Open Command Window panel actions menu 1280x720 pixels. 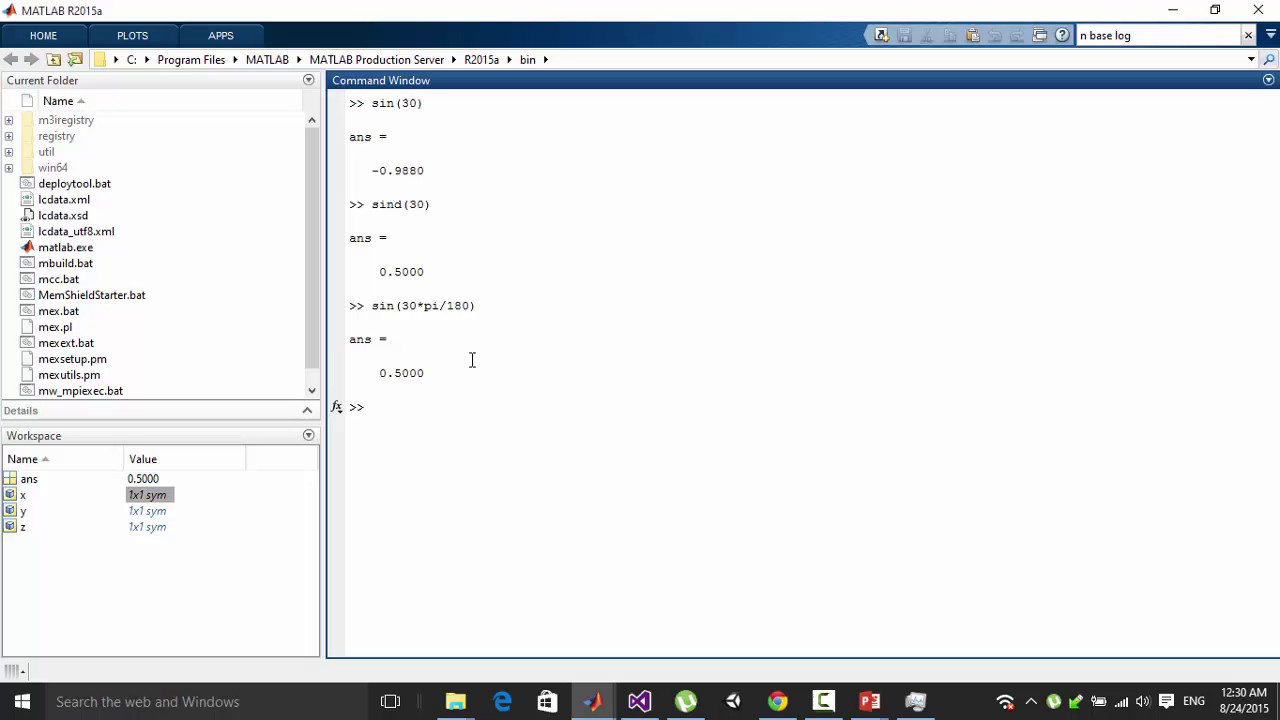(x=1268, y=80)
